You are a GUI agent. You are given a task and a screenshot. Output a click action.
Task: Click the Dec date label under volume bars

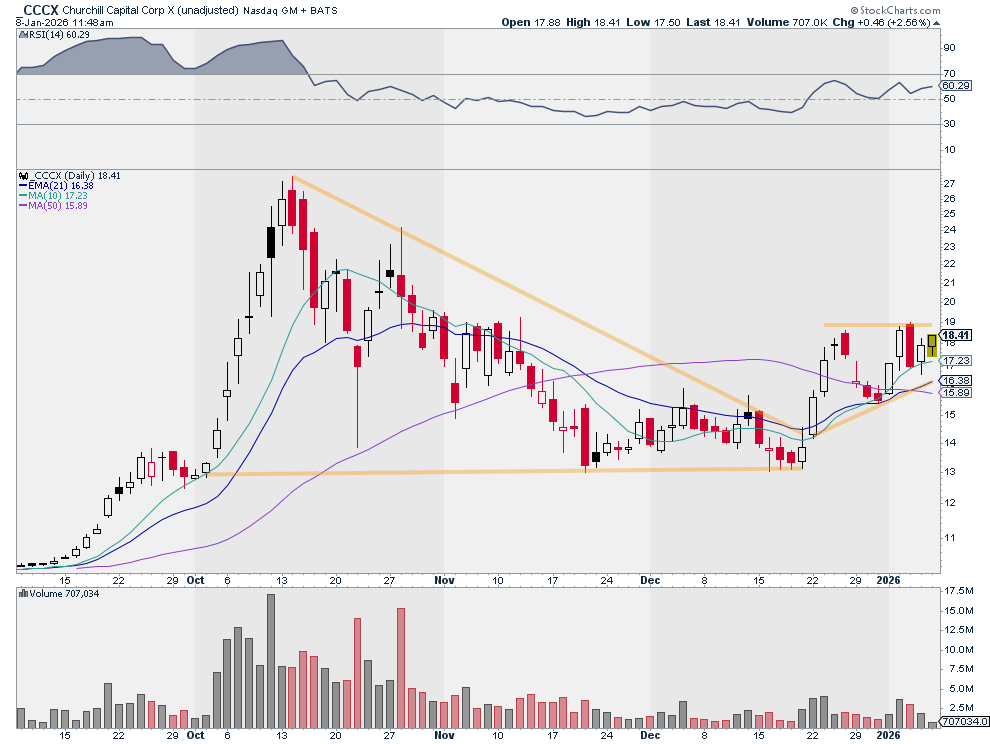click(x=650, y=736)
